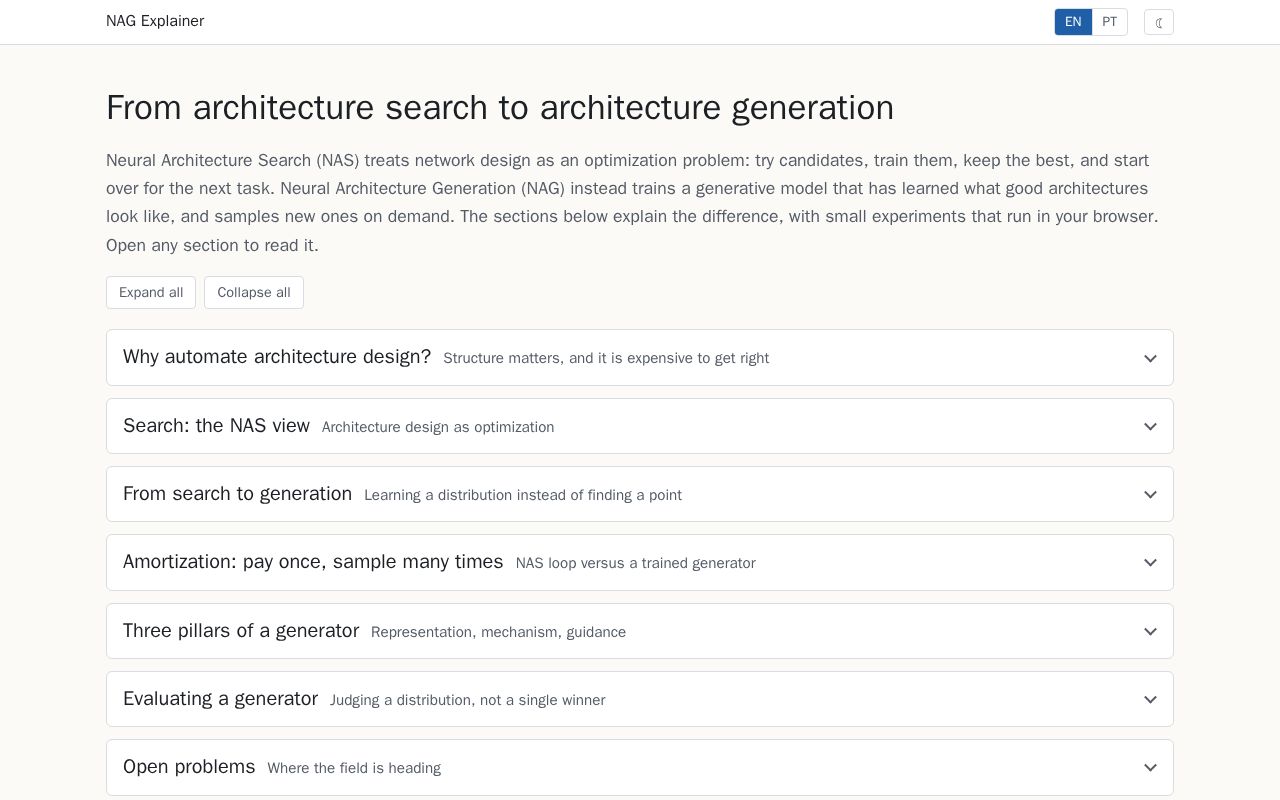Image resolution: width=1280 pixels, height=800 pixels.
Task: Open 'Three pillars of a generator' heading
Action: 241,631
